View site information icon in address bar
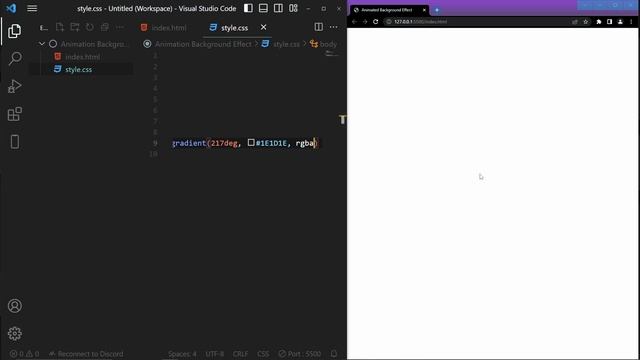The height and width of the screenshot is (360, 640). click(389, 22)
